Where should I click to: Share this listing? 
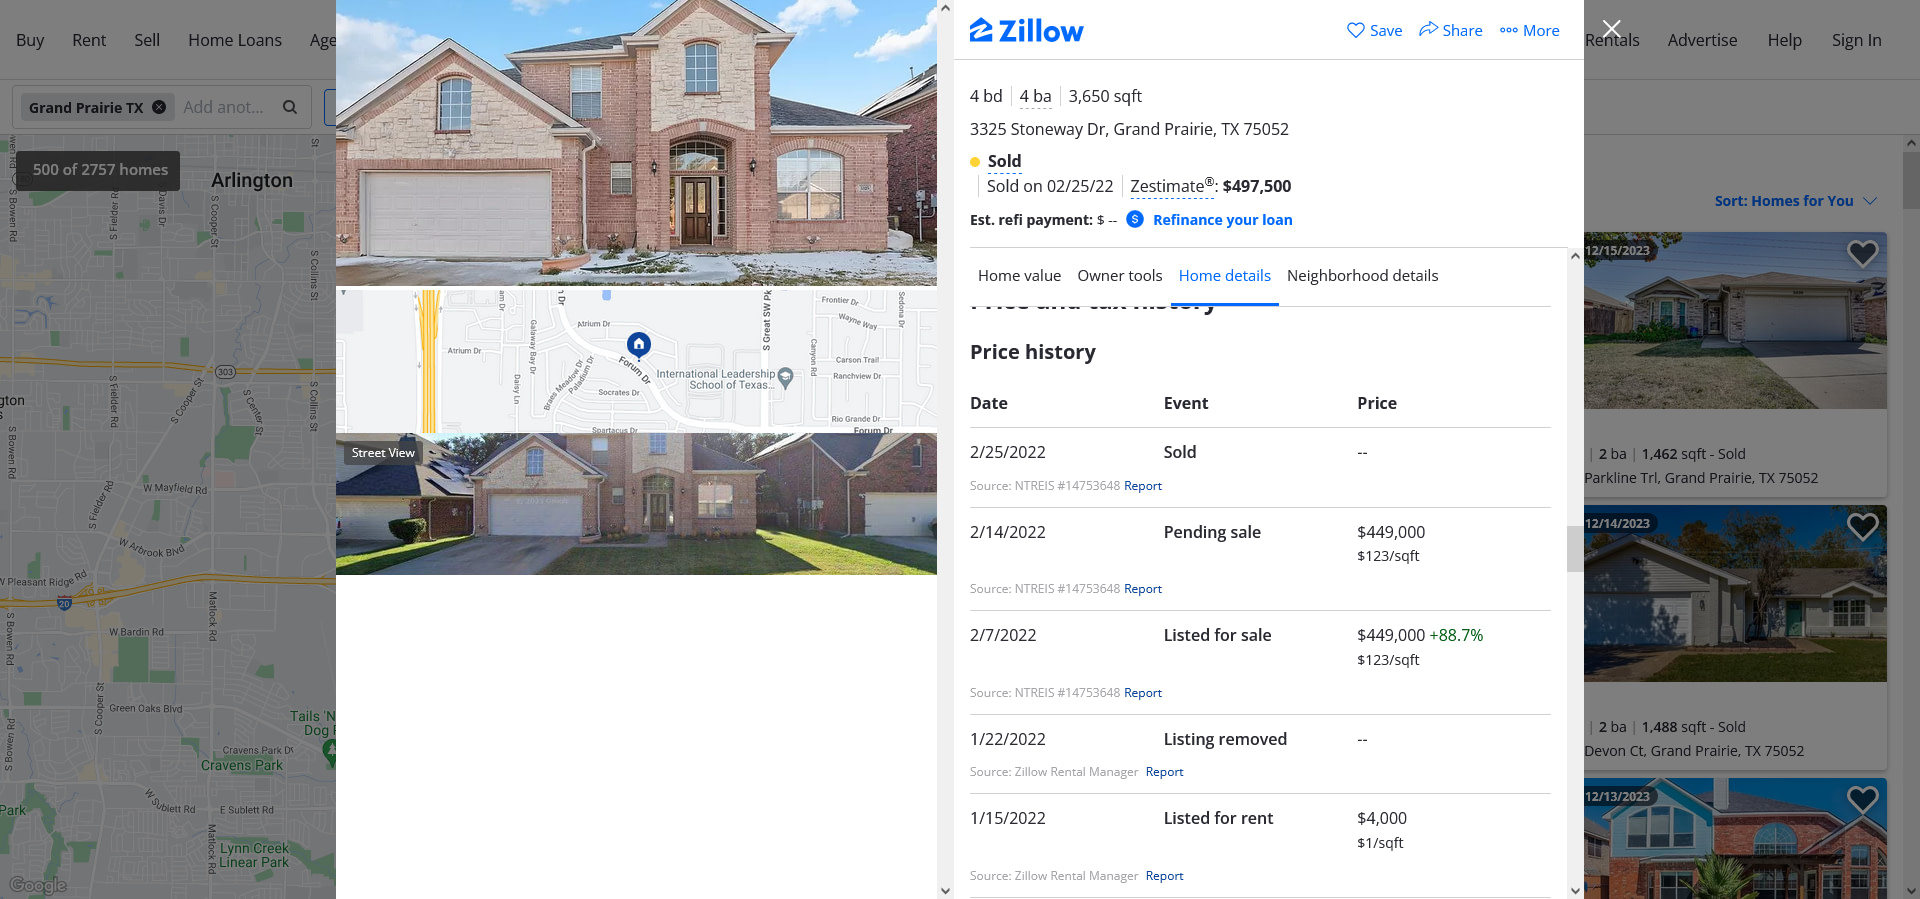click(x=1450, y=30)
